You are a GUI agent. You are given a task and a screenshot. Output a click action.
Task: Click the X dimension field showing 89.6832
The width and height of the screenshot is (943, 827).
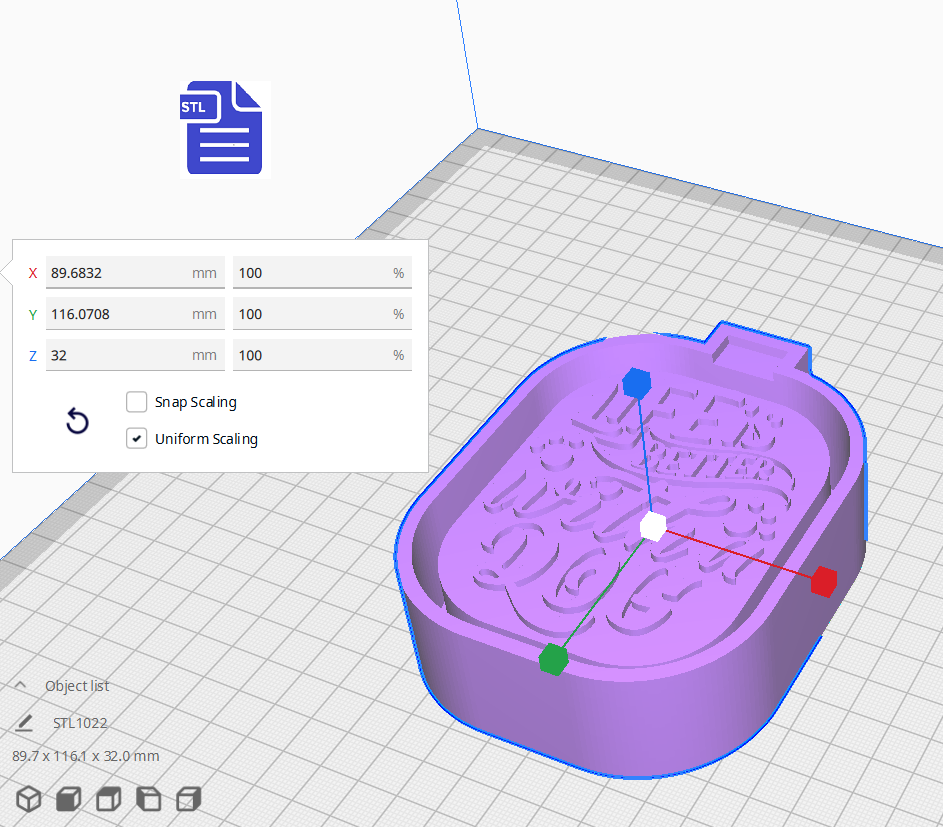pos(135,272)
